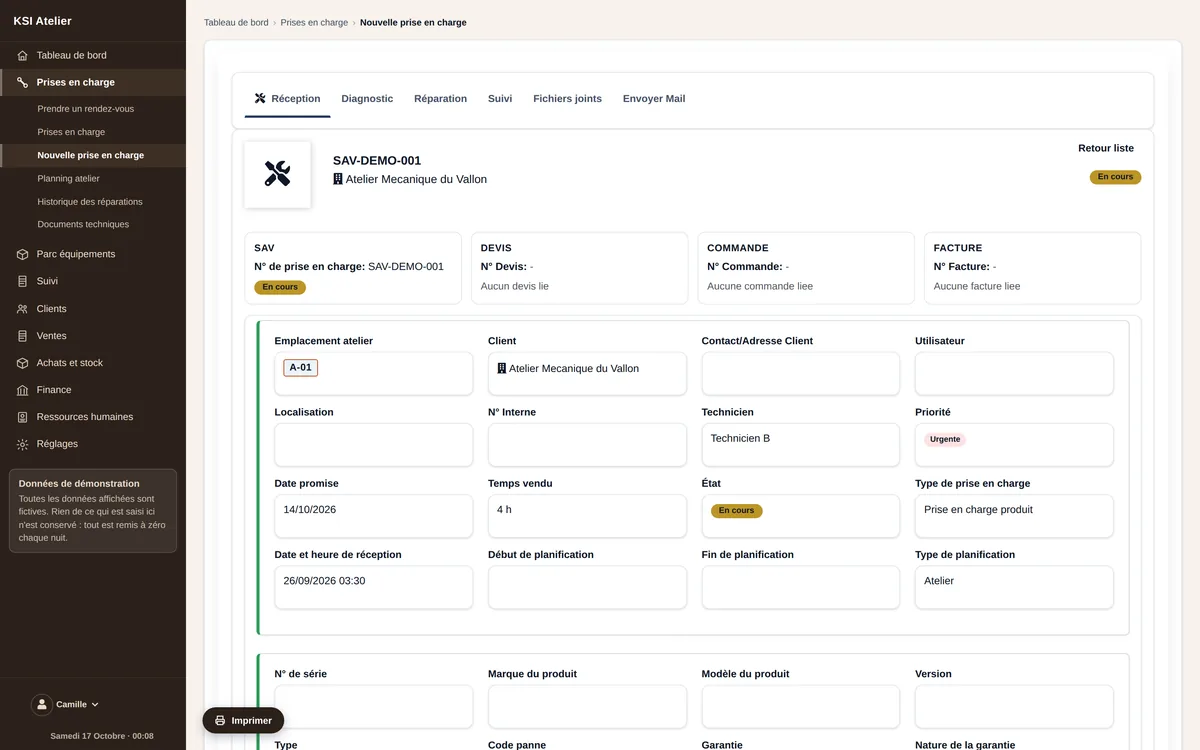The width and height of the screenshot is (1200, 750).
Task: Click the Date et heure de réception field
Action: [x=373, y=587]
